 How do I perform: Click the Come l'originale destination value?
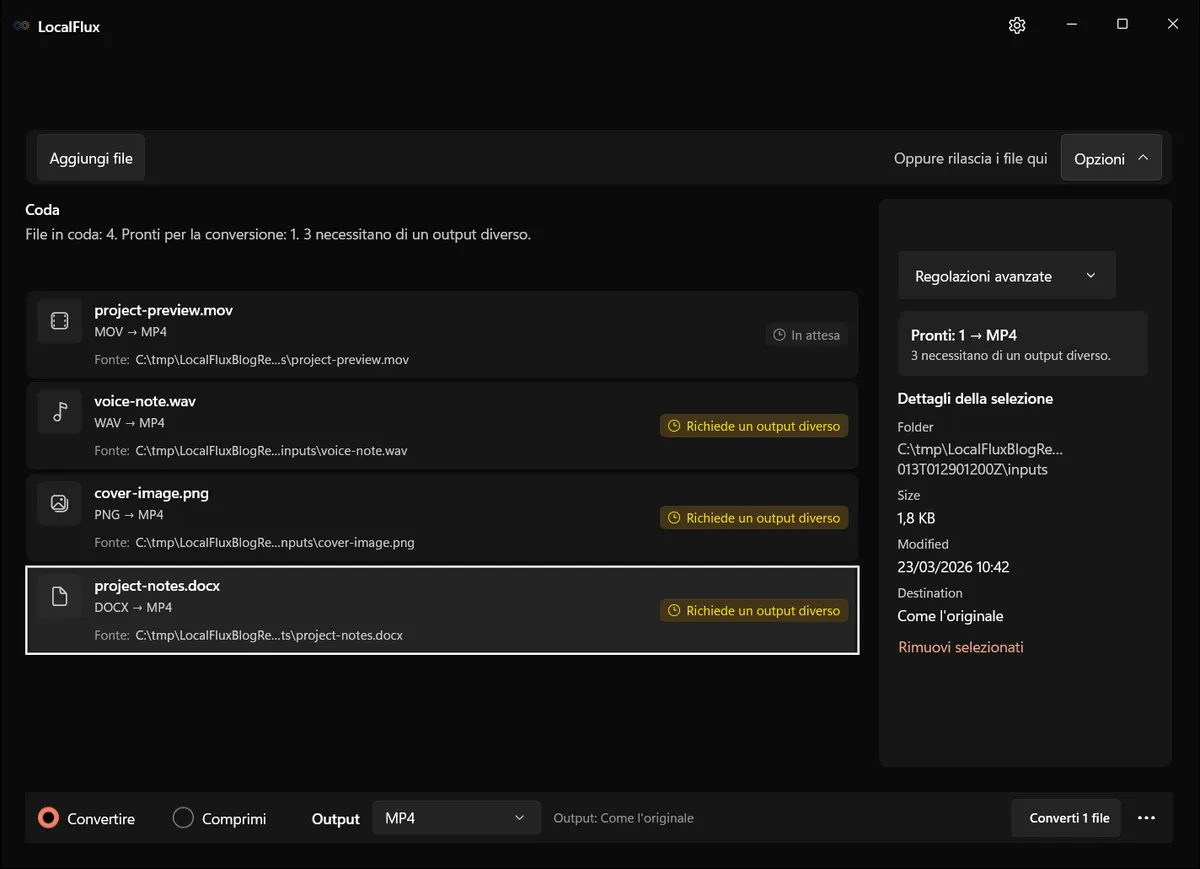[x=950, y=616]
